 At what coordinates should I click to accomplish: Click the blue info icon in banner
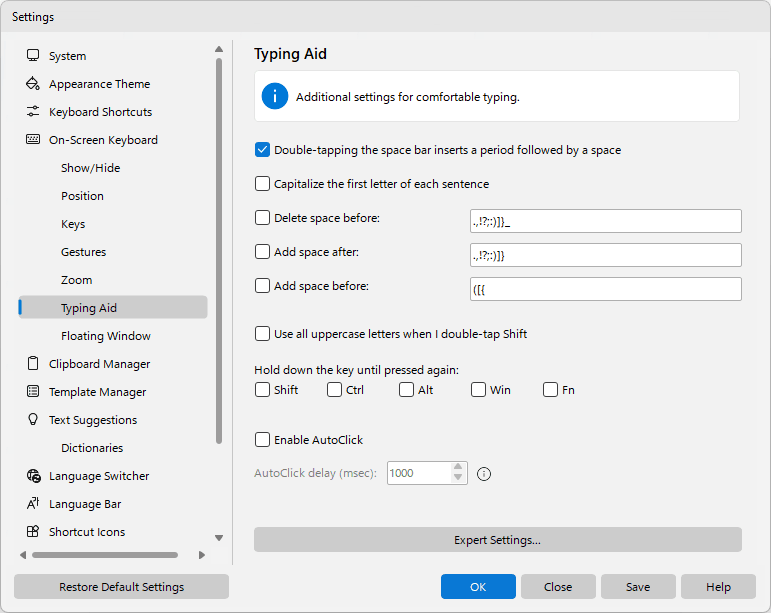(275, 96)
